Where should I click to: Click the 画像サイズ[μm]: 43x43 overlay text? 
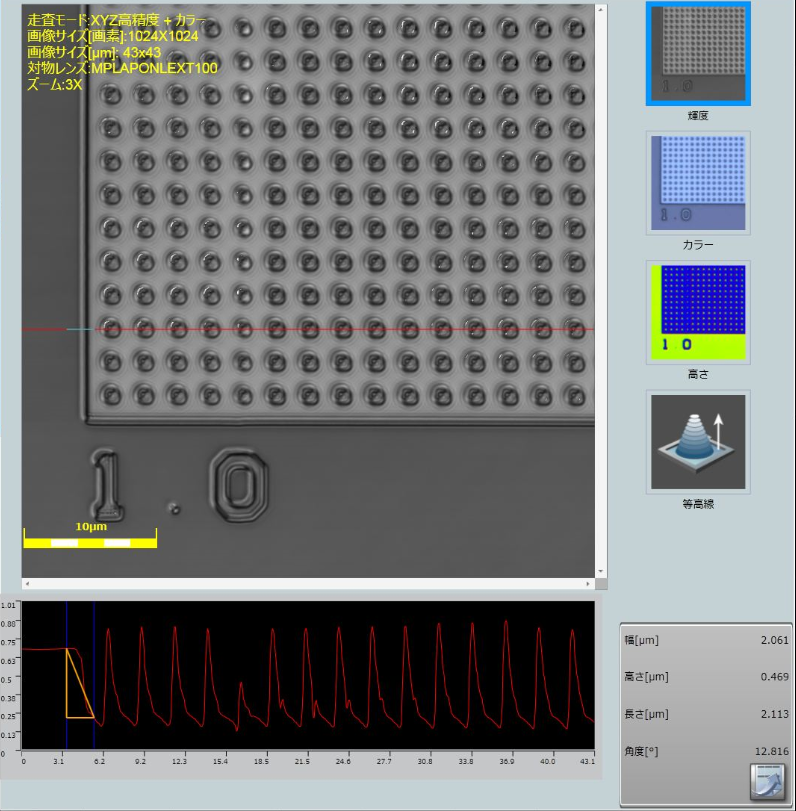94,53
